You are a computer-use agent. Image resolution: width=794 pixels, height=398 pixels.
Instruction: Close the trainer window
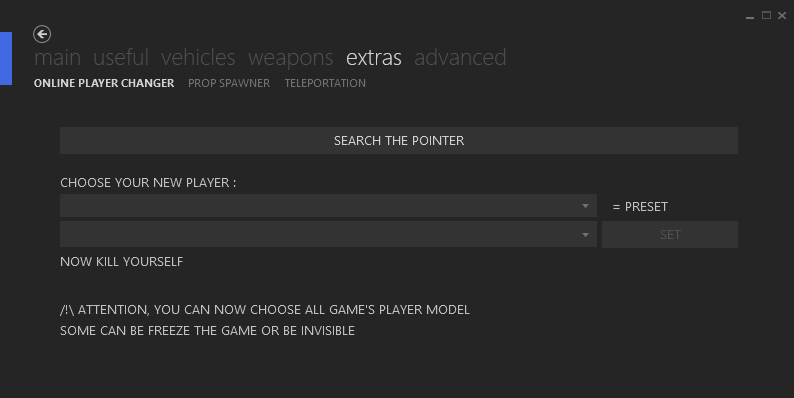tap(782, 16)
